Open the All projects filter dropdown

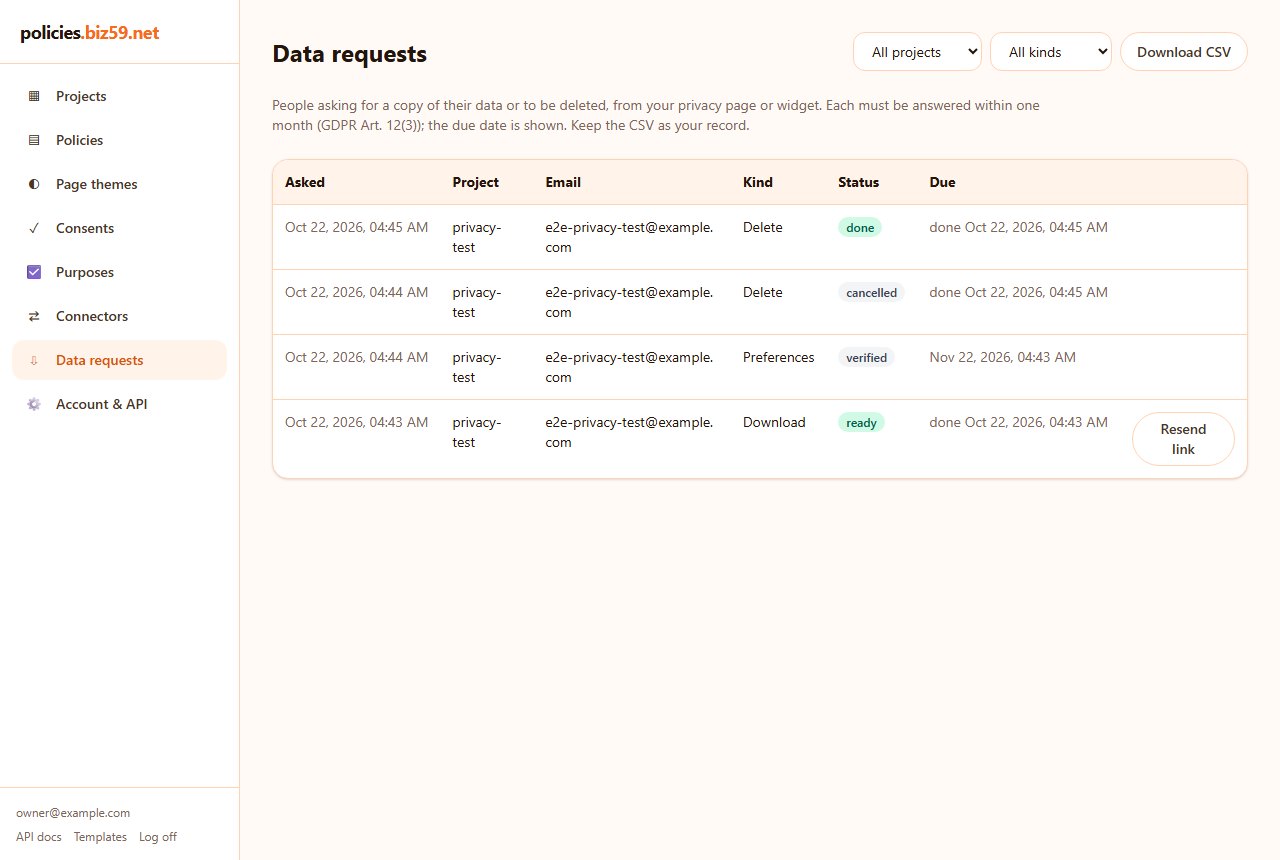[917, 52]
